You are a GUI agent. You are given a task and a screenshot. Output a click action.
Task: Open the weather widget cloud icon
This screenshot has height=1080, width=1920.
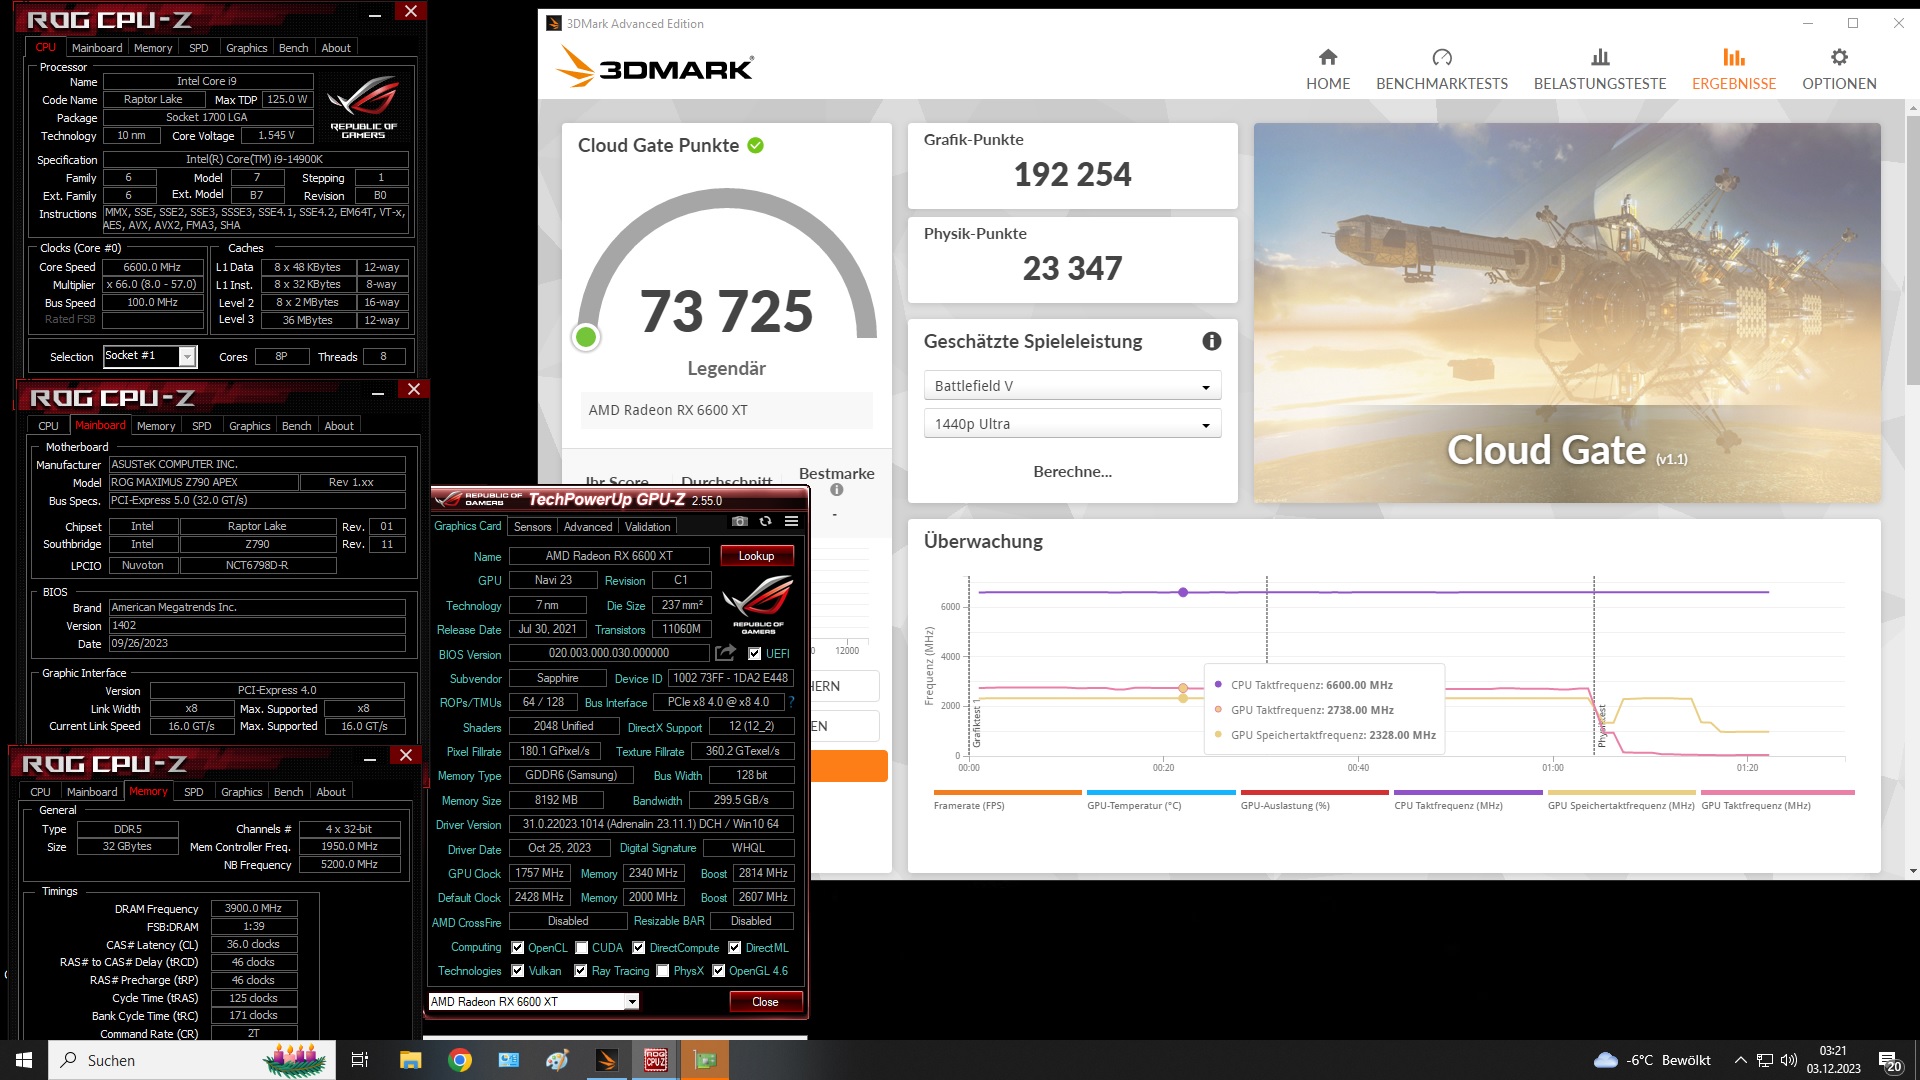[1605, 1060]
